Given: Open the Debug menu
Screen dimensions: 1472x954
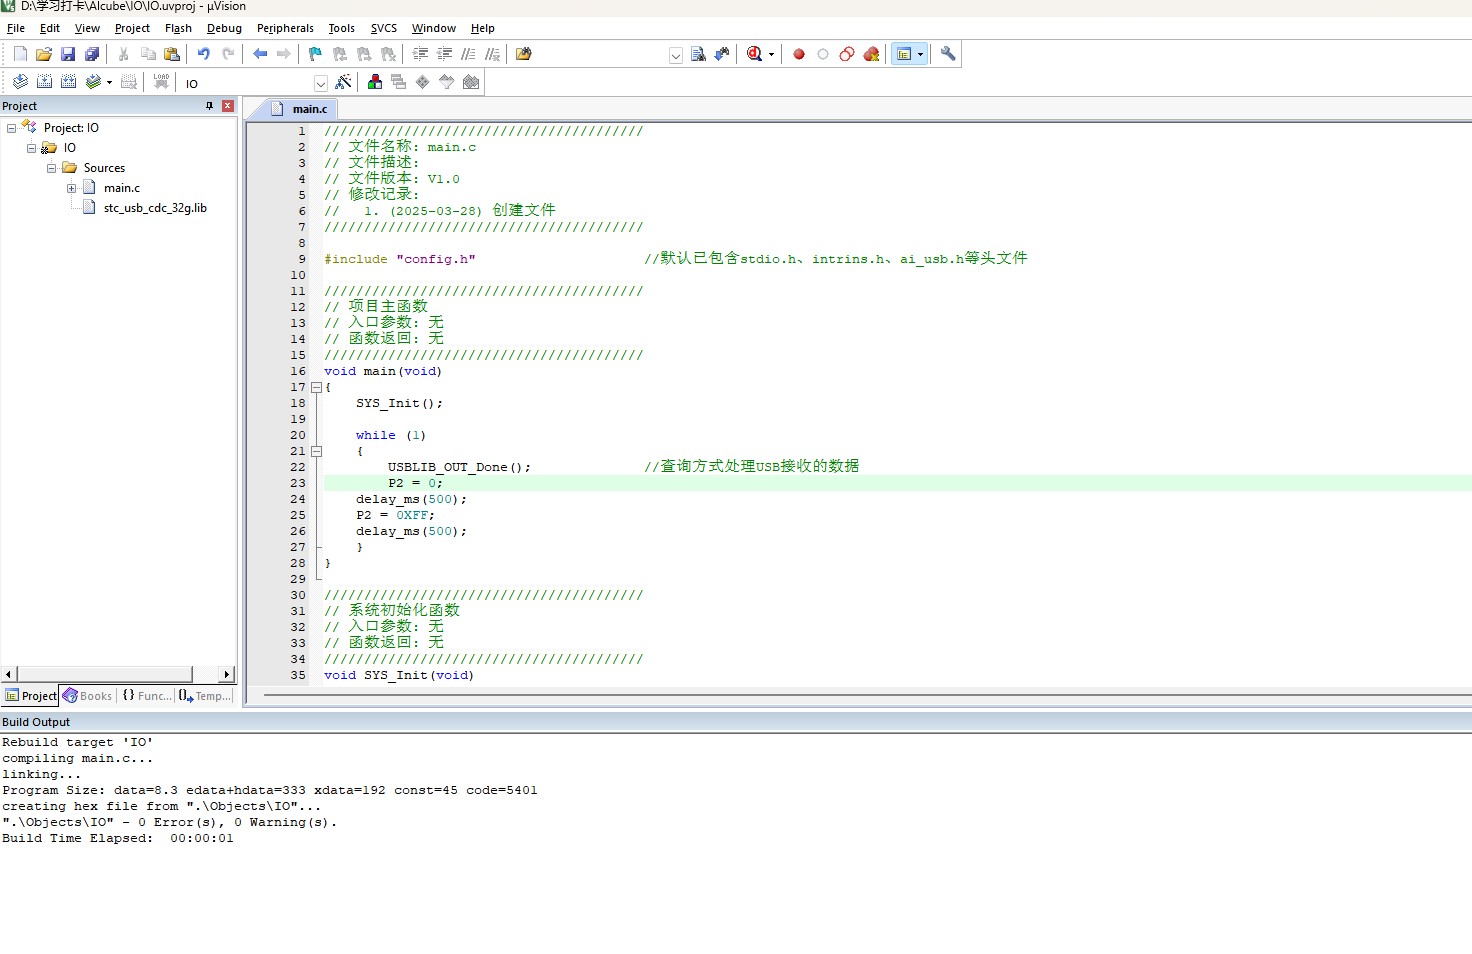Looking at the screenshot, I should point(224,28).
